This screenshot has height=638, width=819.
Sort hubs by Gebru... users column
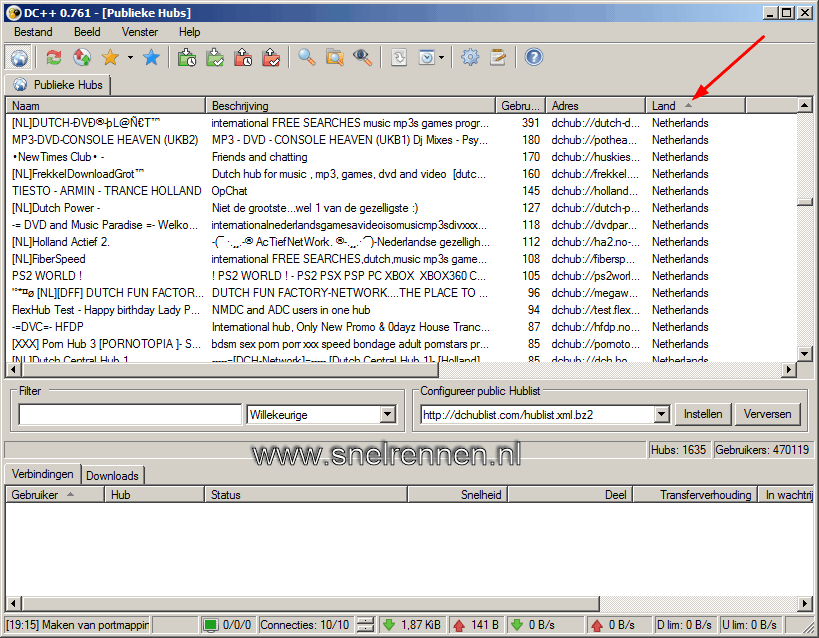[520, 106]
